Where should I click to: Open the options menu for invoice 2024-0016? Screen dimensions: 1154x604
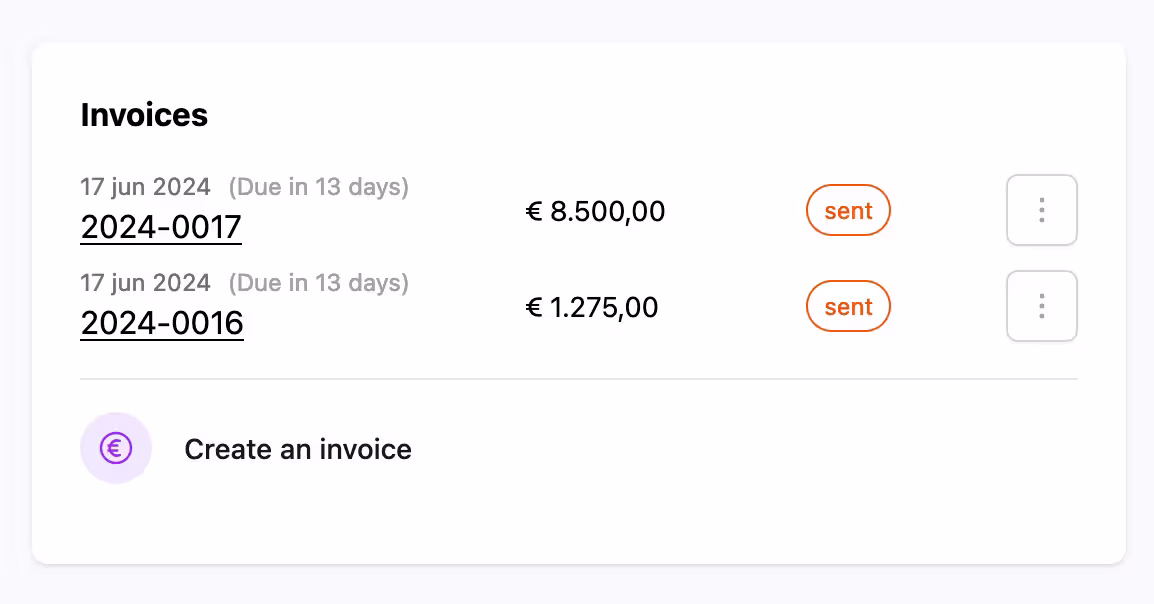coord(1041,306)
